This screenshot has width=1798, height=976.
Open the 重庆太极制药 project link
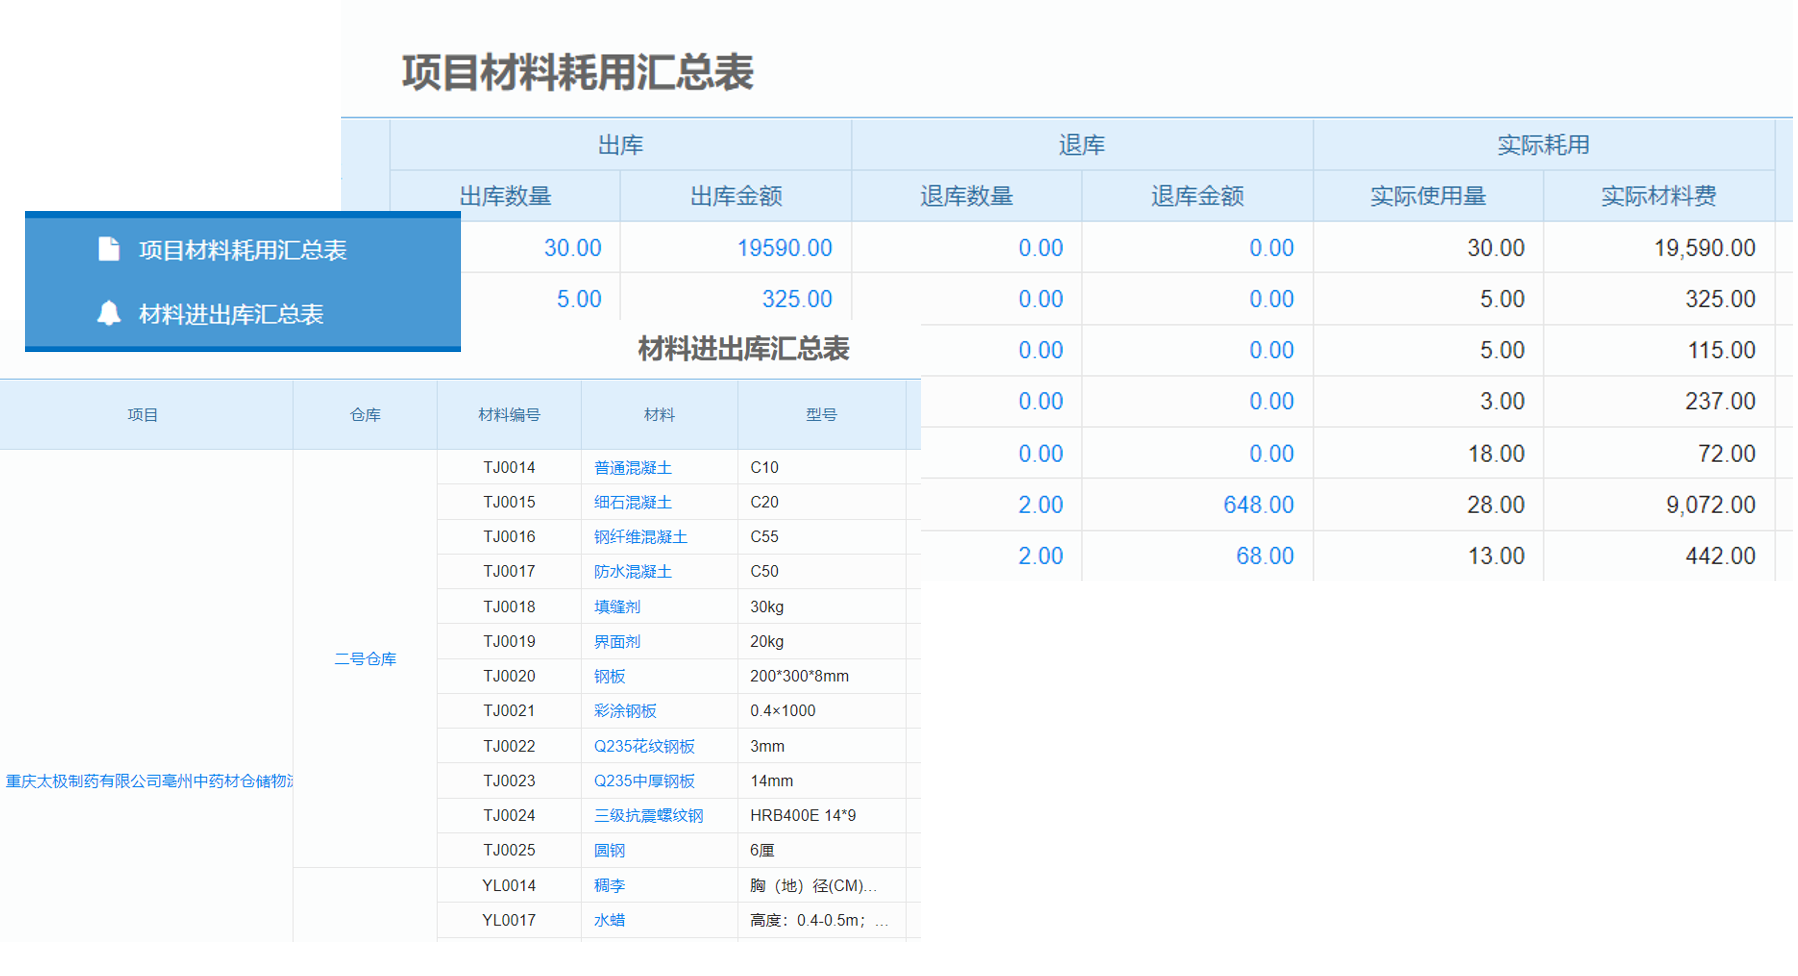(x=148, y=782)
